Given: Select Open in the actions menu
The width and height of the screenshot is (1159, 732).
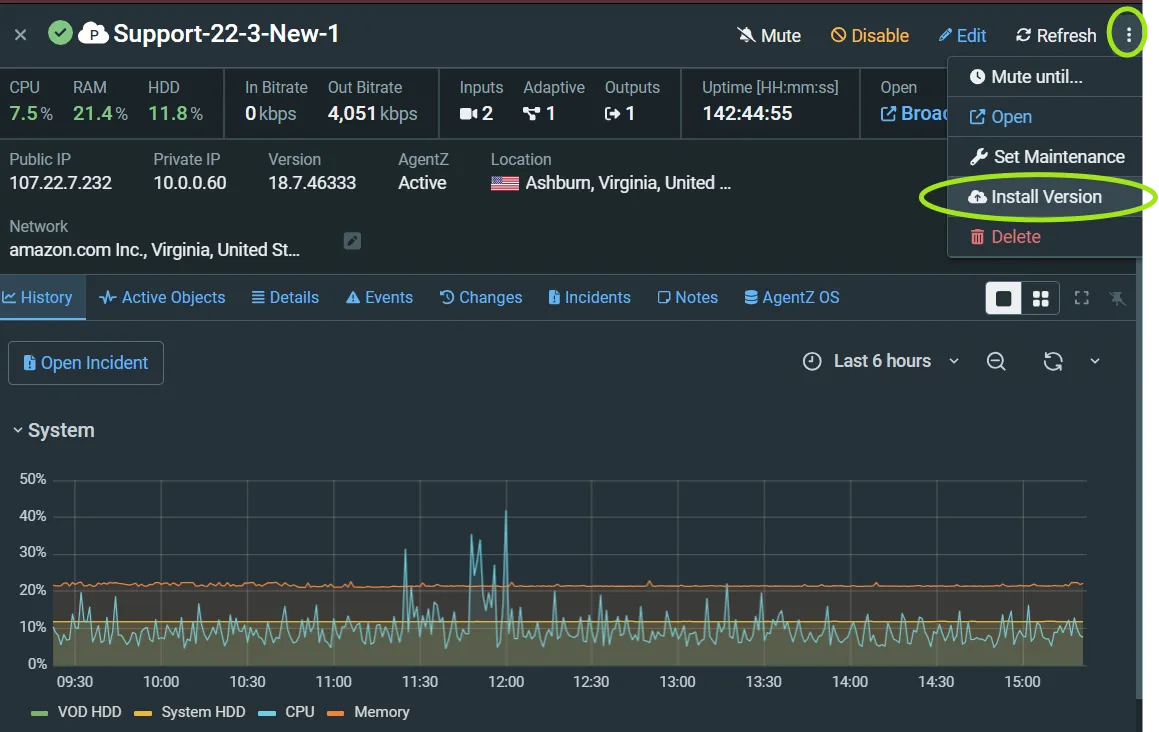Looking at the screenshot, I should [x=1044, y=117].
